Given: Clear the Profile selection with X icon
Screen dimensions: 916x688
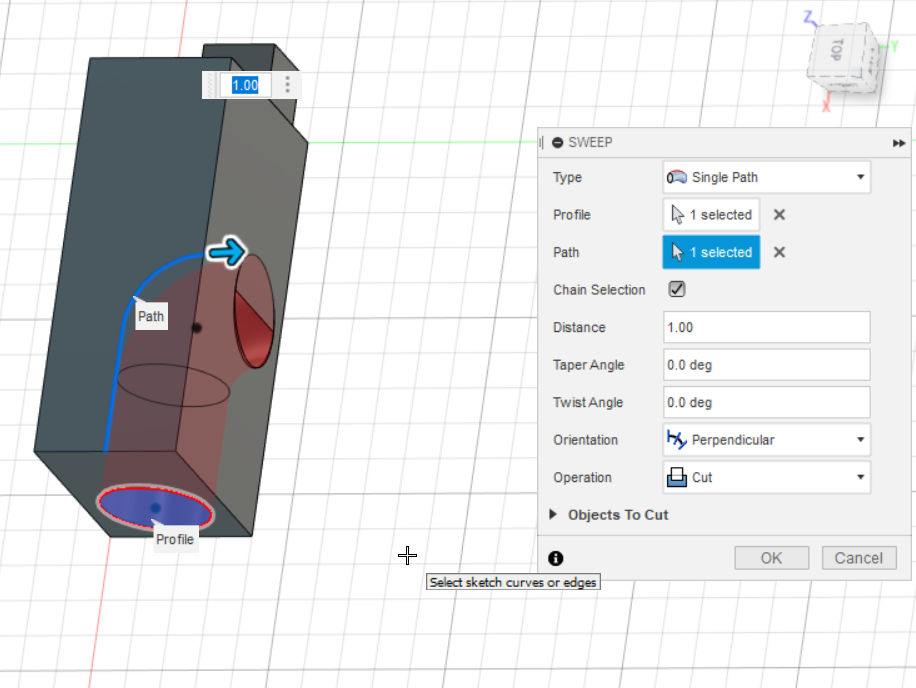Looking at the screenshot, I should (780, 215).
